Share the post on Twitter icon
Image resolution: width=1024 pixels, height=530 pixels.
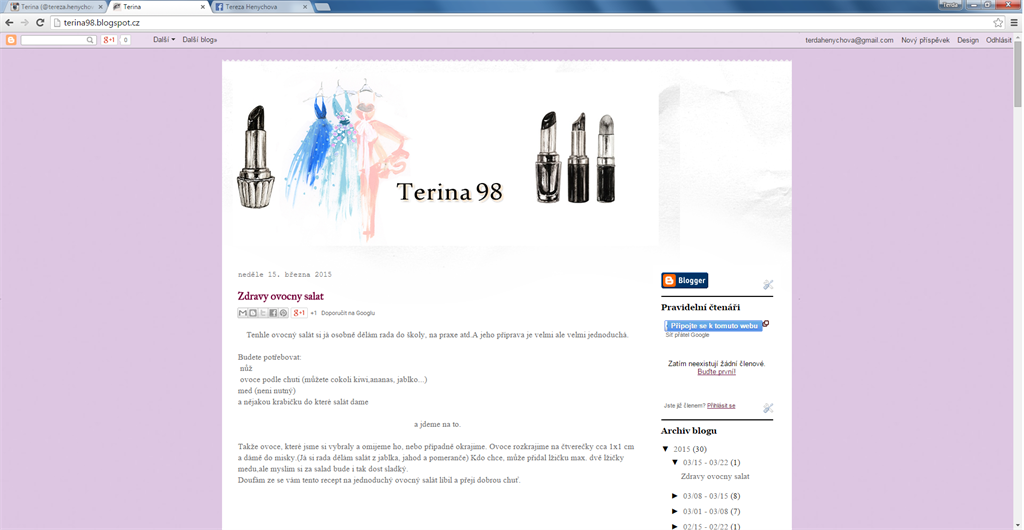263,313
